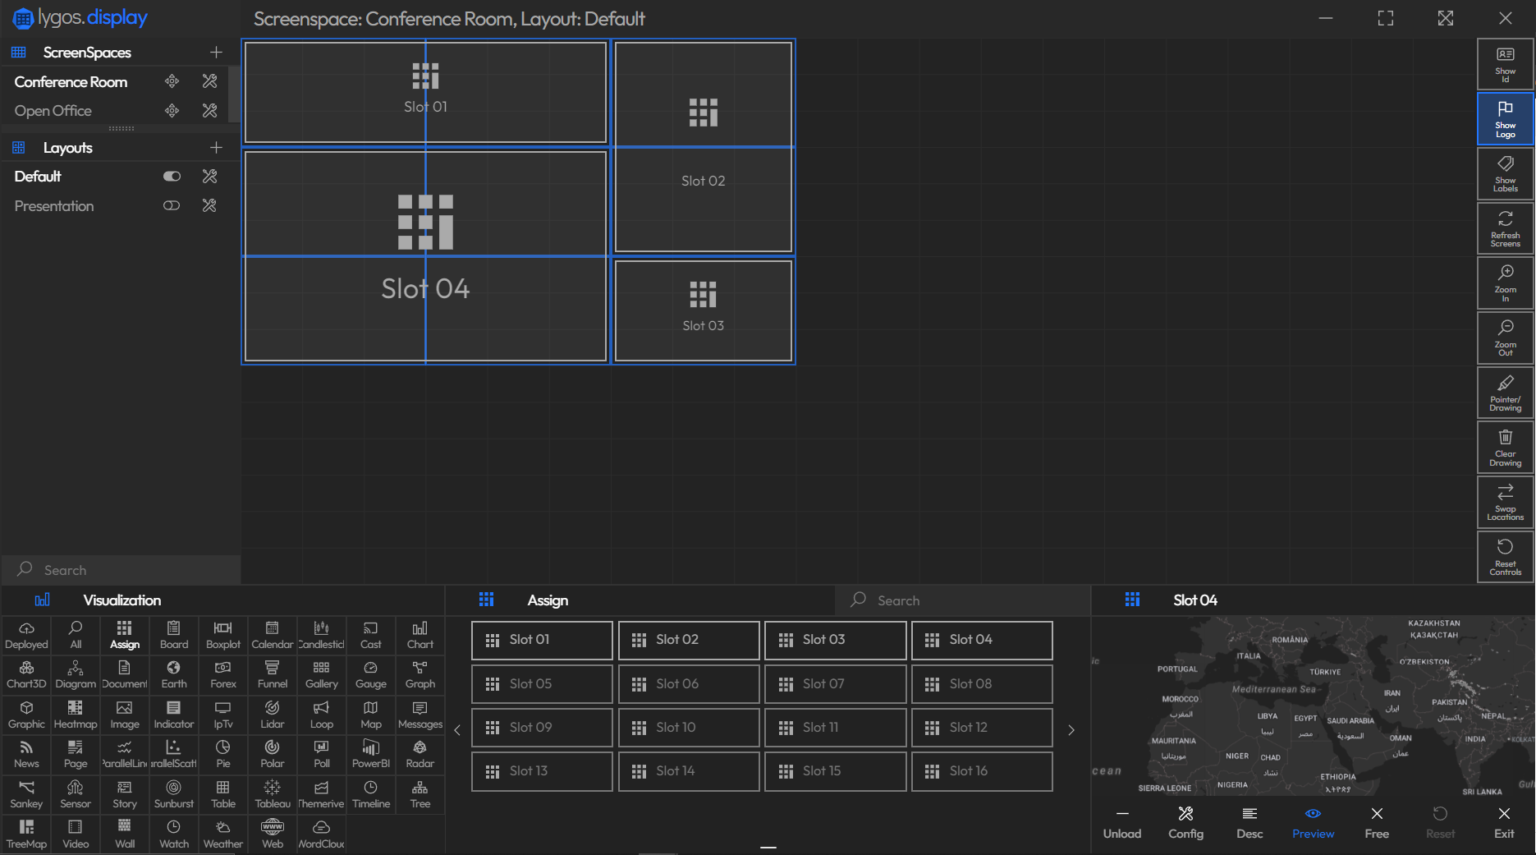Select Slot 16 in the Assign panel
The width and height of the screenshot is (1536, 855).
click(x=981, y=771)
